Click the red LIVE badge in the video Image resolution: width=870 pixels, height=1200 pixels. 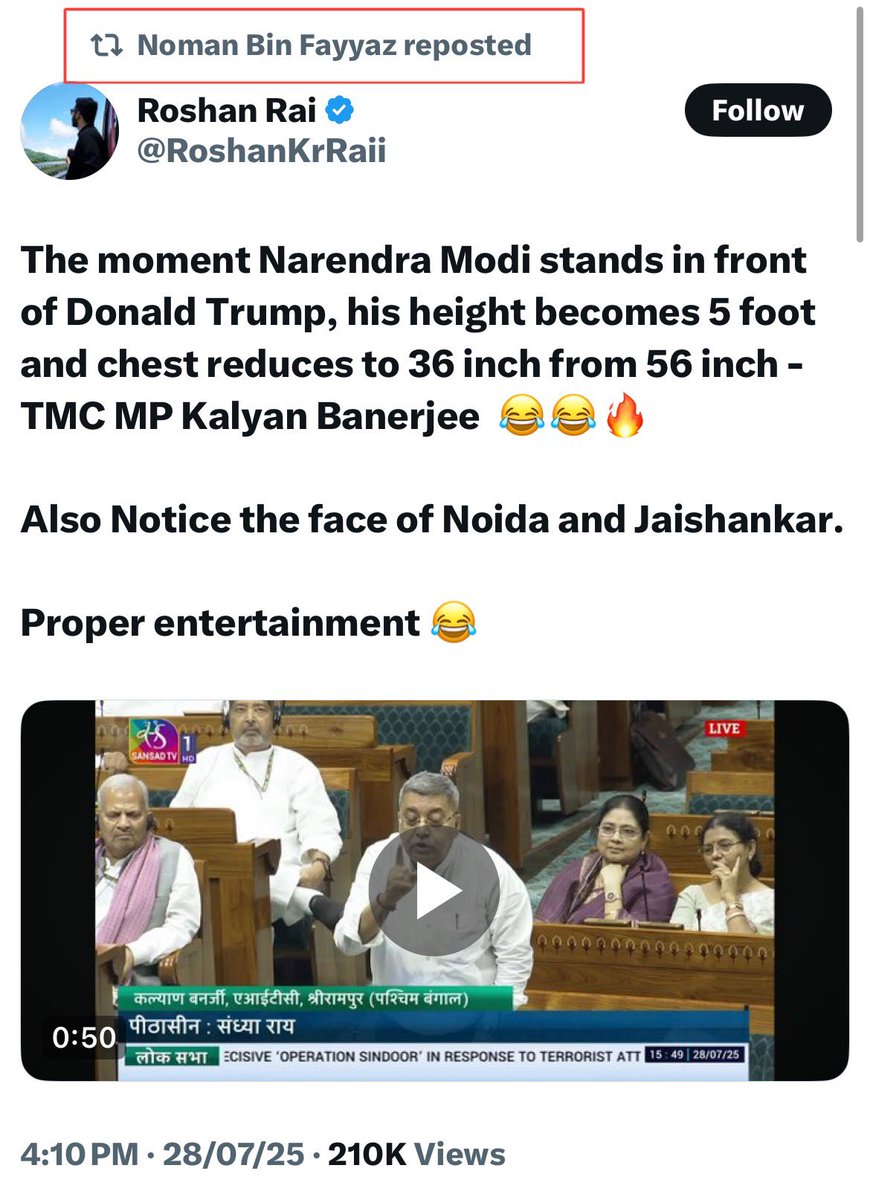(x=723, y=728)
